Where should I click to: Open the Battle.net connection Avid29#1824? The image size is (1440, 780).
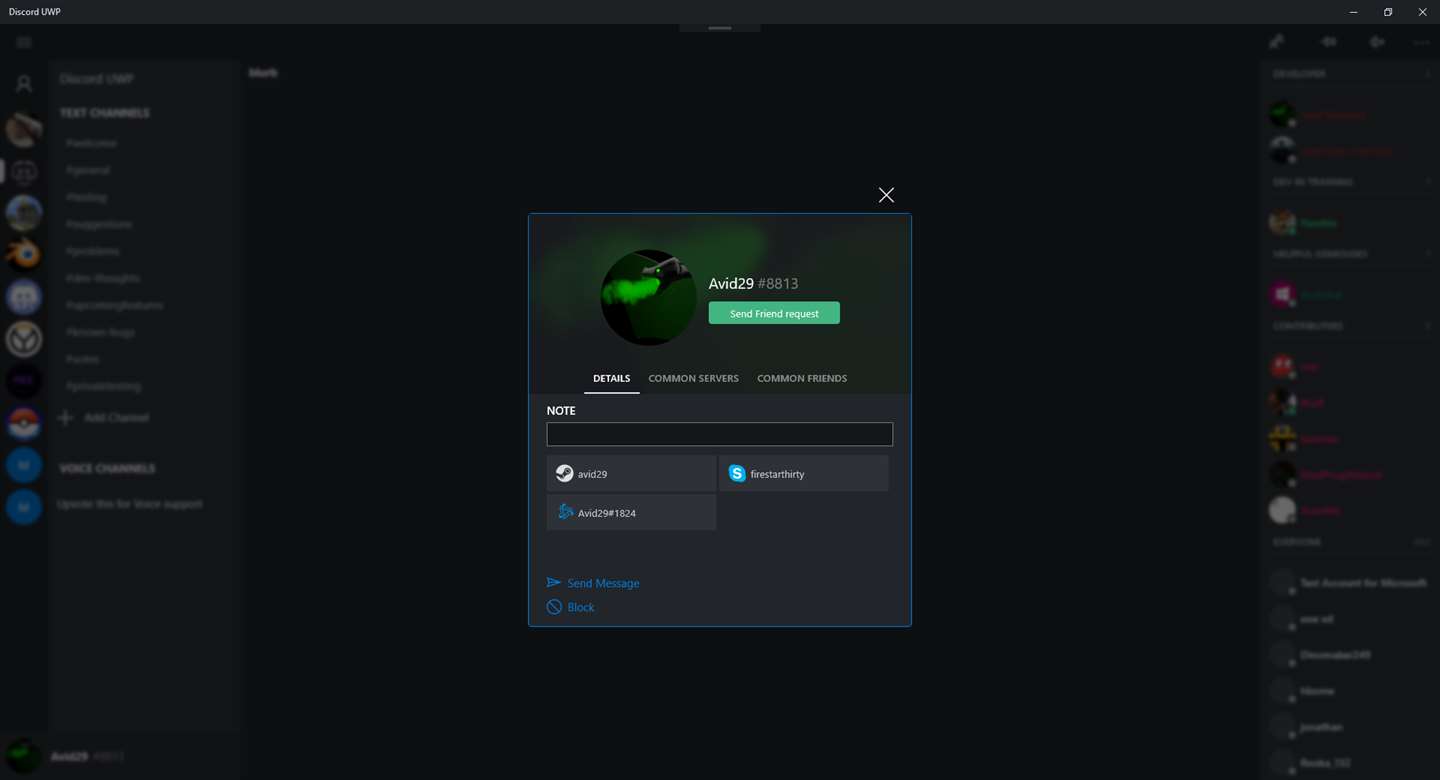coord(631,512)
